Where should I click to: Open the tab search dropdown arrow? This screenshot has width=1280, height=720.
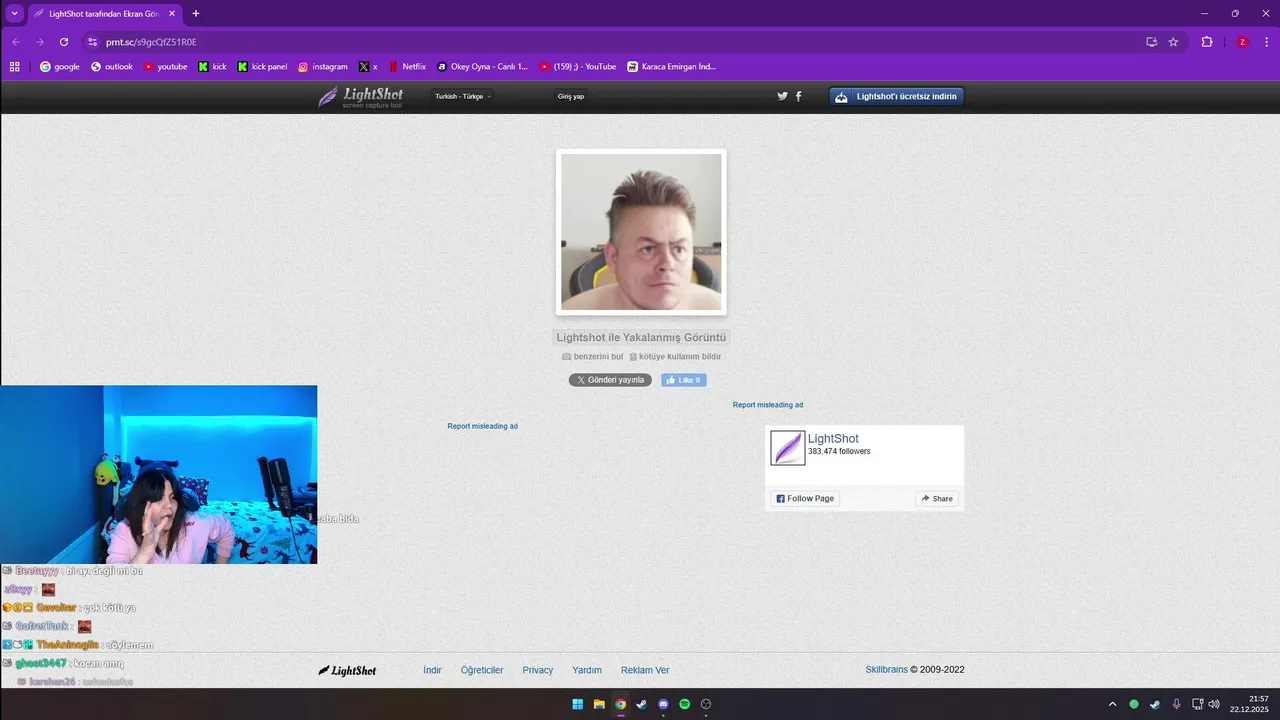click(x=14, y=13)
